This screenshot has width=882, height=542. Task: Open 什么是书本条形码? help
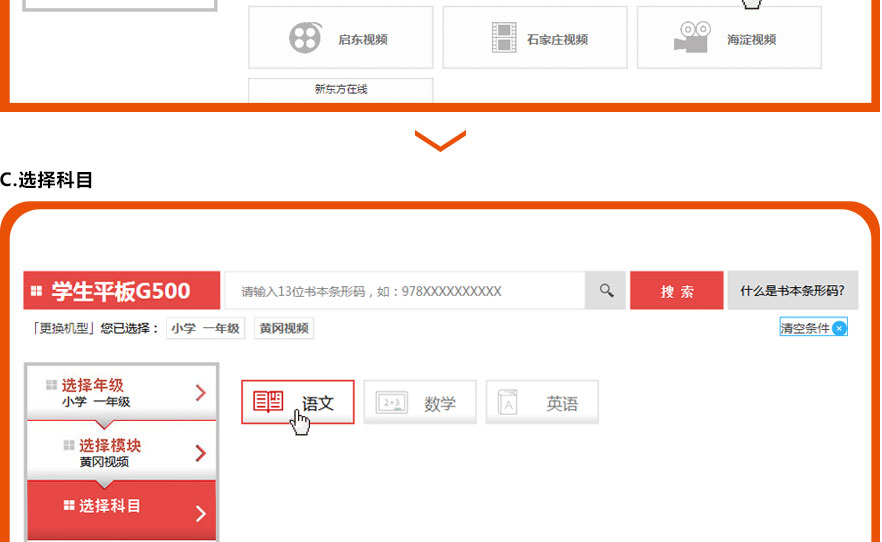[793, 291]
